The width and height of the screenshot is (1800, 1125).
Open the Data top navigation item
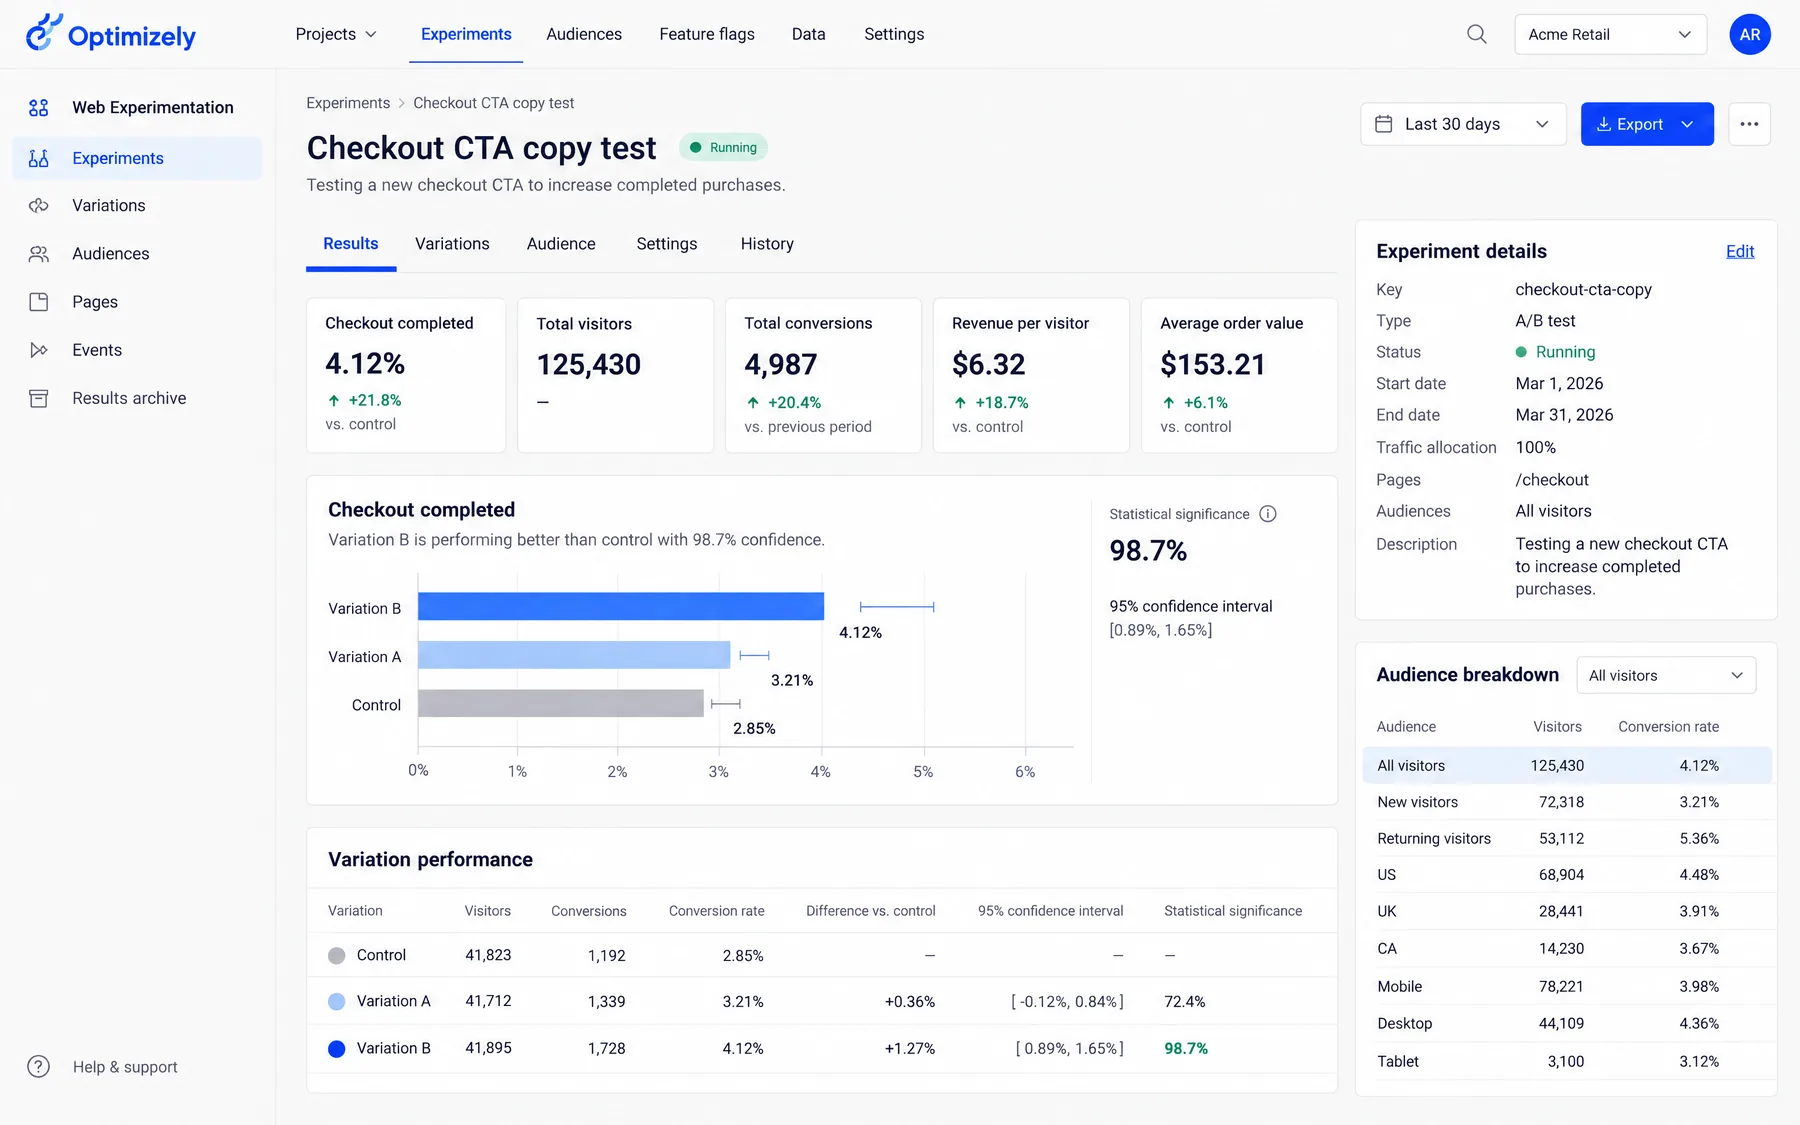point(808,34)
